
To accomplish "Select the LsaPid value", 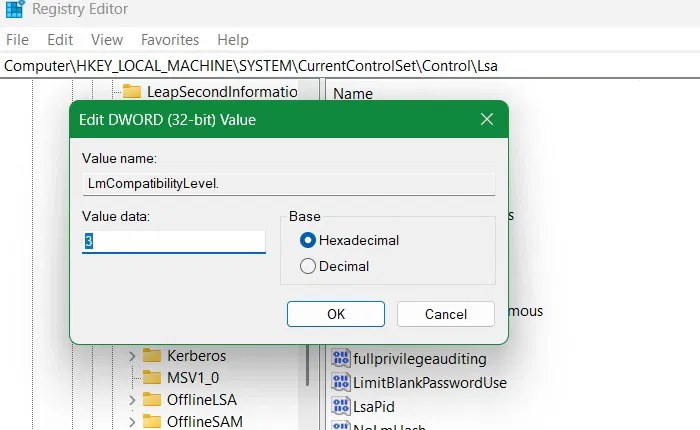I will [x=374, y=407].
